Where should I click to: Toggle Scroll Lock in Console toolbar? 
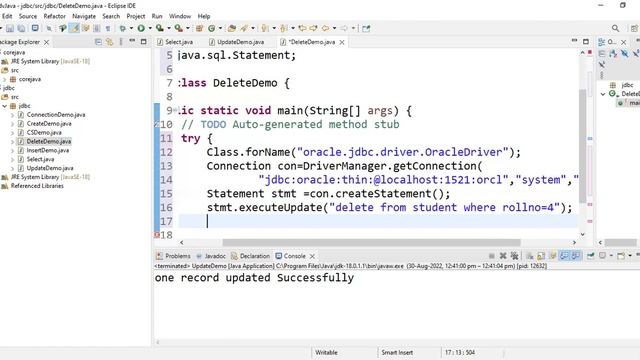click(x=541, y=256)
